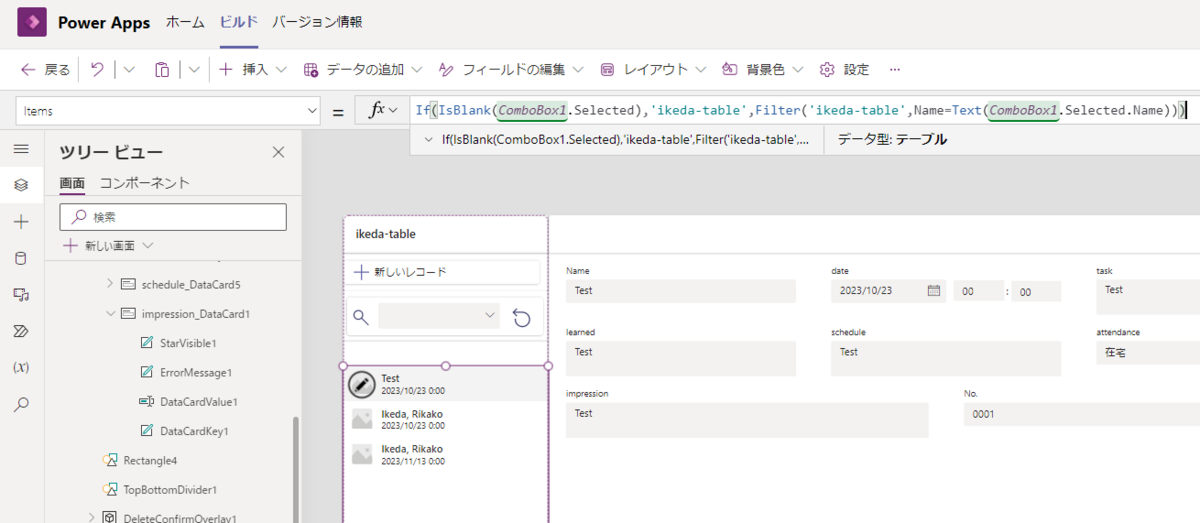This screenshot has width=1200, height=523.
Task: Open the ホーム menu item
Action: pyautogui.click(x=185, y=22)
